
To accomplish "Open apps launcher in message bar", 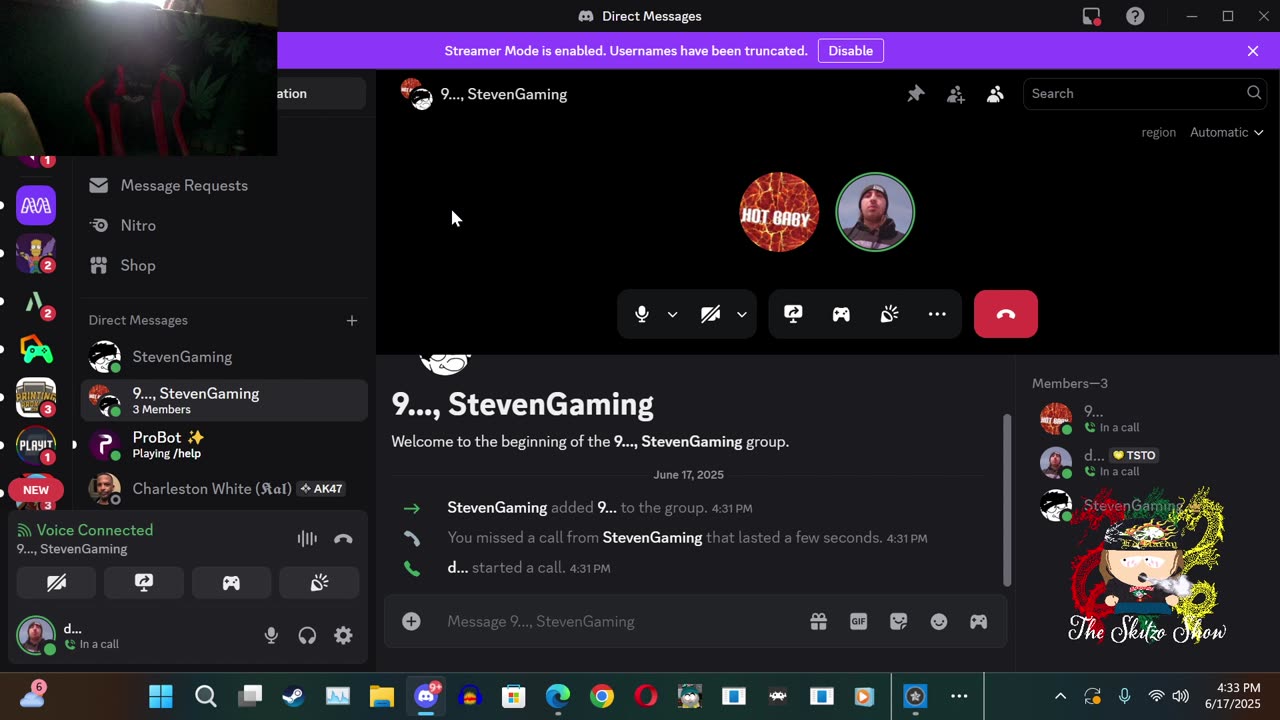I will pos(978,621).
